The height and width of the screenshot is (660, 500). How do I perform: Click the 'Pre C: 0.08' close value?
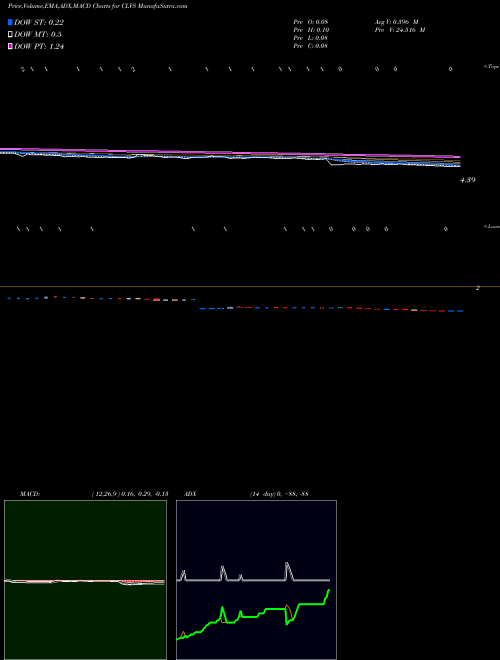311,46
